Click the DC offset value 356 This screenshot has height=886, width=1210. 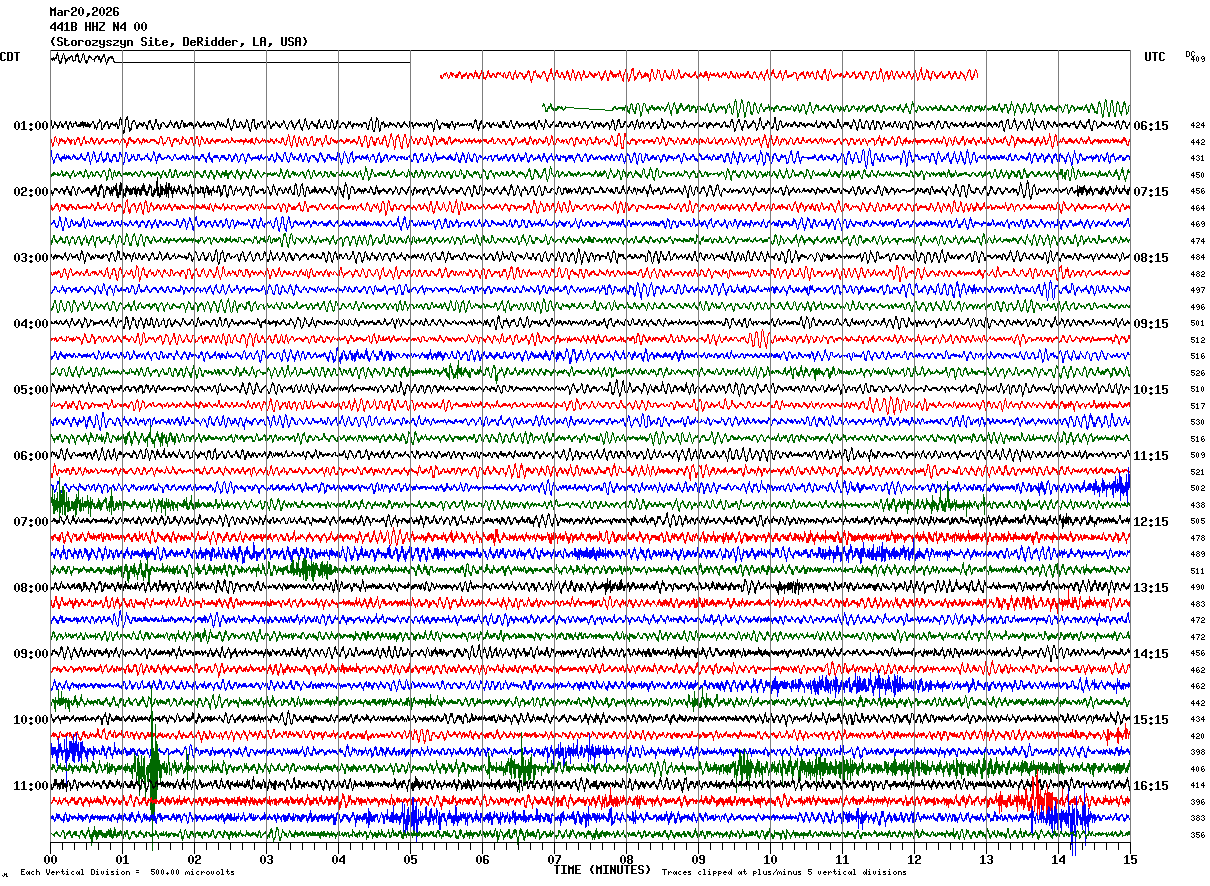[1197, 836]
